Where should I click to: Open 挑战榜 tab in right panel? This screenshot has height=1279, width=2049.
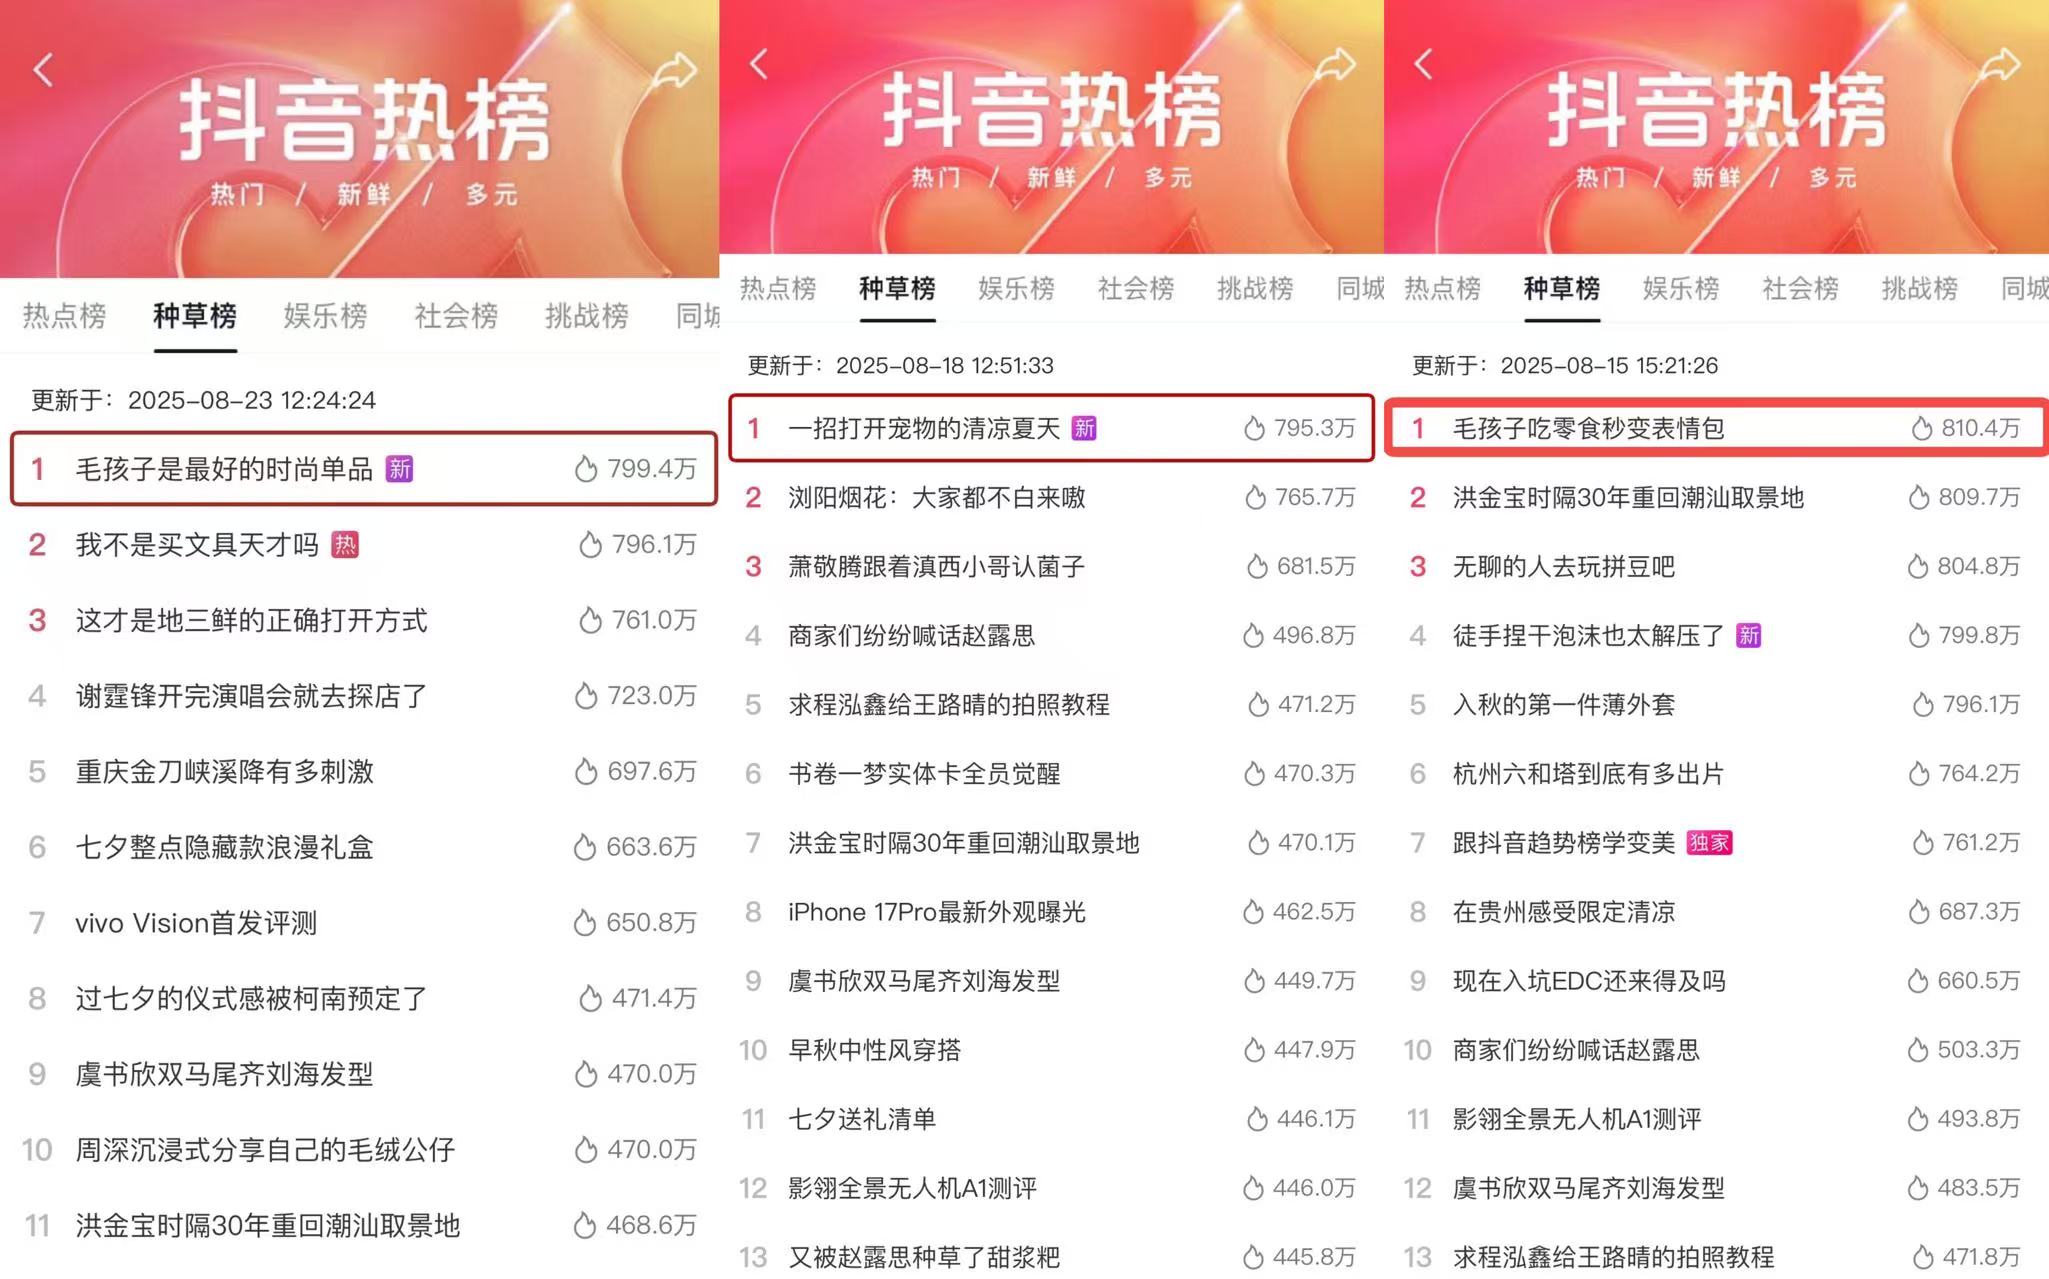click(x=1919, y=289)
